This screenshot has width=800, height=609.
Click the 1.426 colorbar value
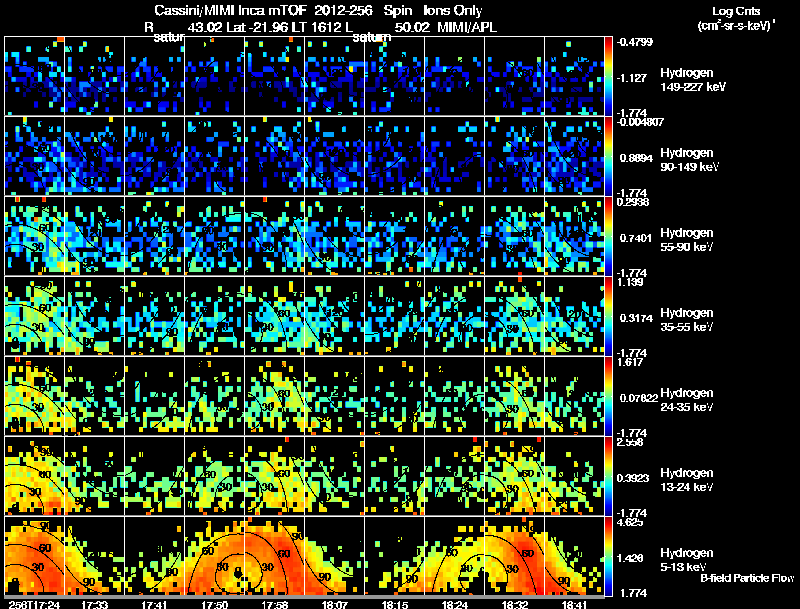pos(632,559)
